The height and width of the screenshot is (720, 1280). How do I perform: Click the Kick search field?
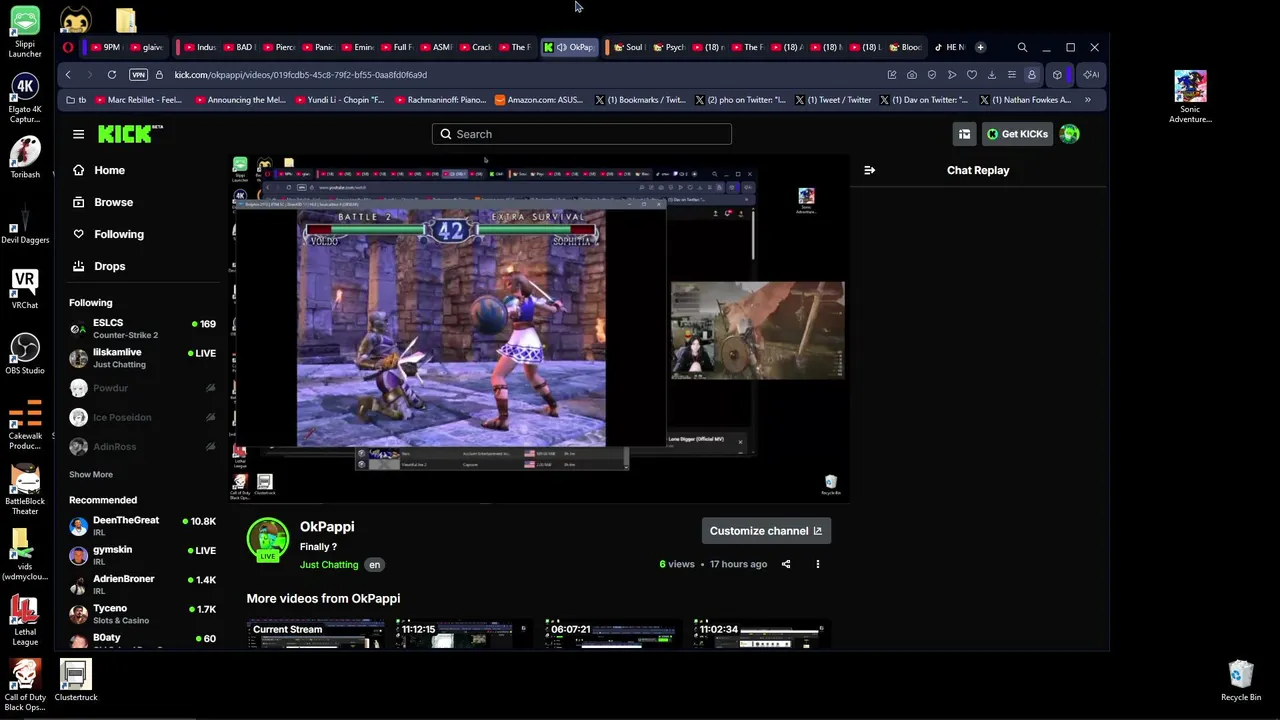click(x=582, y=134)
